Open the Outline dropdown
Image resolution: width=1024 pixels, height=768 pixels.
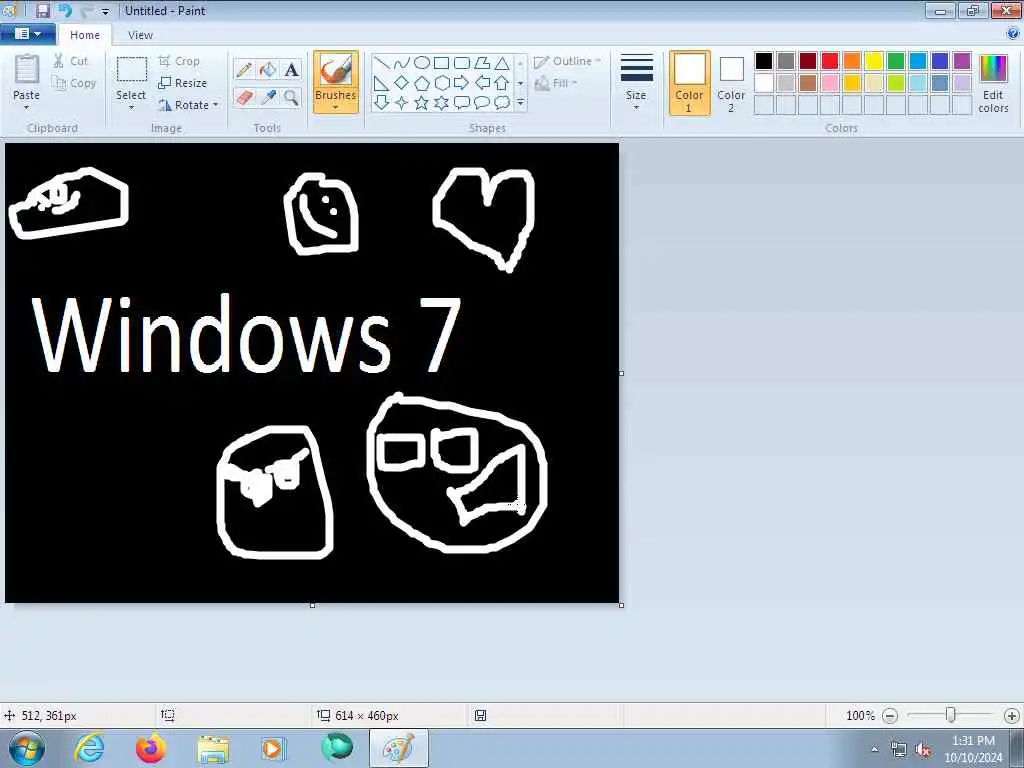[x=567, y=61]
